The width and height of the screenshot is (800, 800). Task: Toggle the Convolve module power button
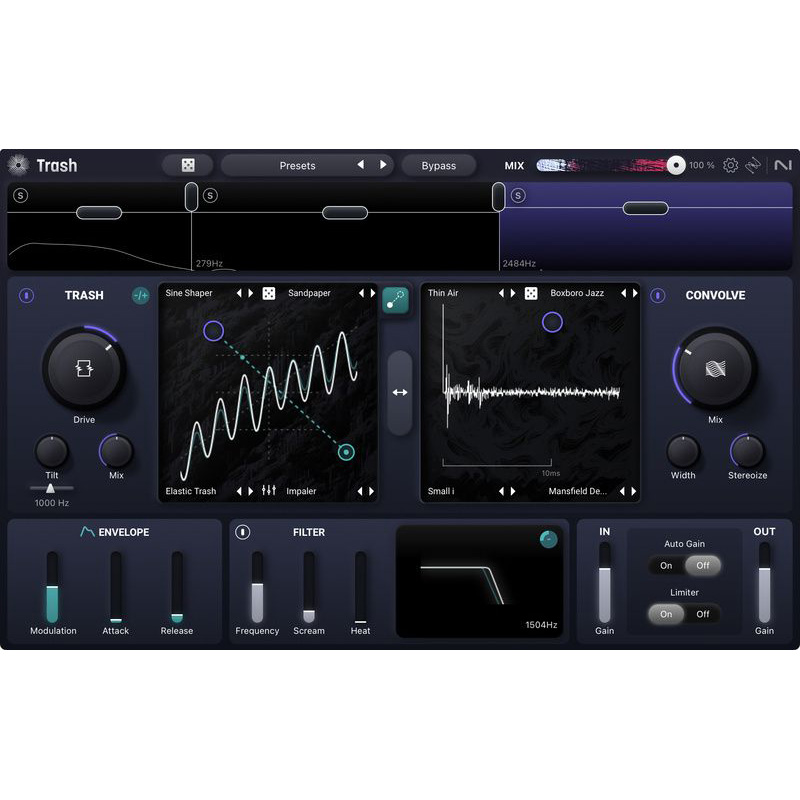click(658, 295)
